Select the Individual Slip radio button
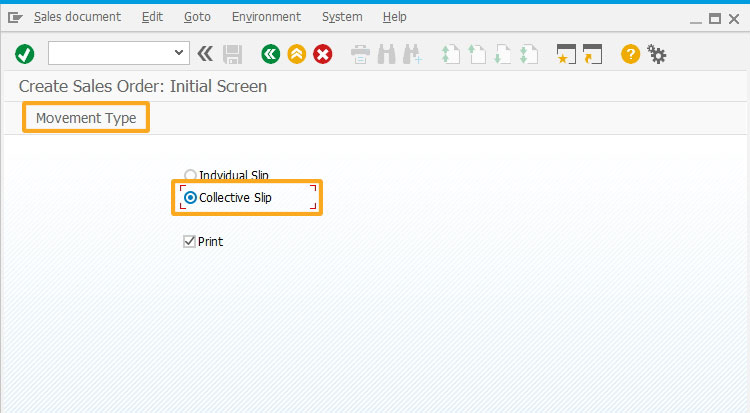Image resolution: width=750 pixels, height=413 pixels. pyautogui.click(x=190, y=175)
